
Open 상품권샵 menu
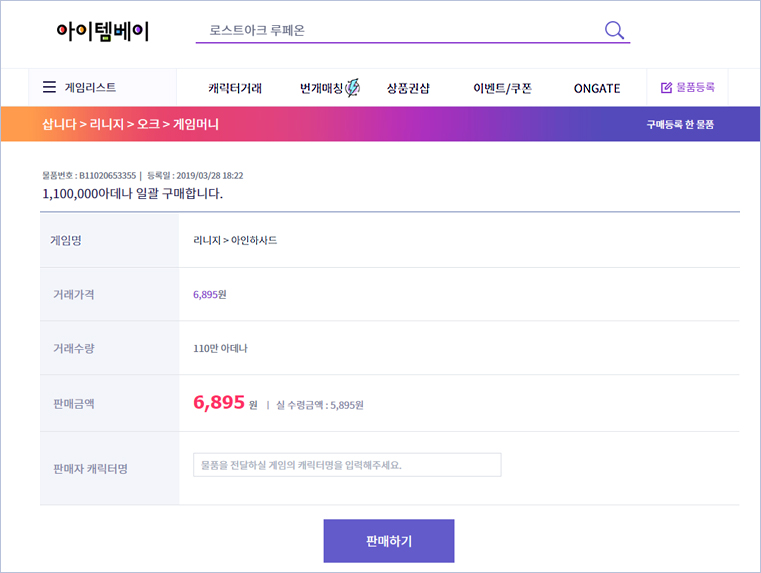tap(408, 88)
